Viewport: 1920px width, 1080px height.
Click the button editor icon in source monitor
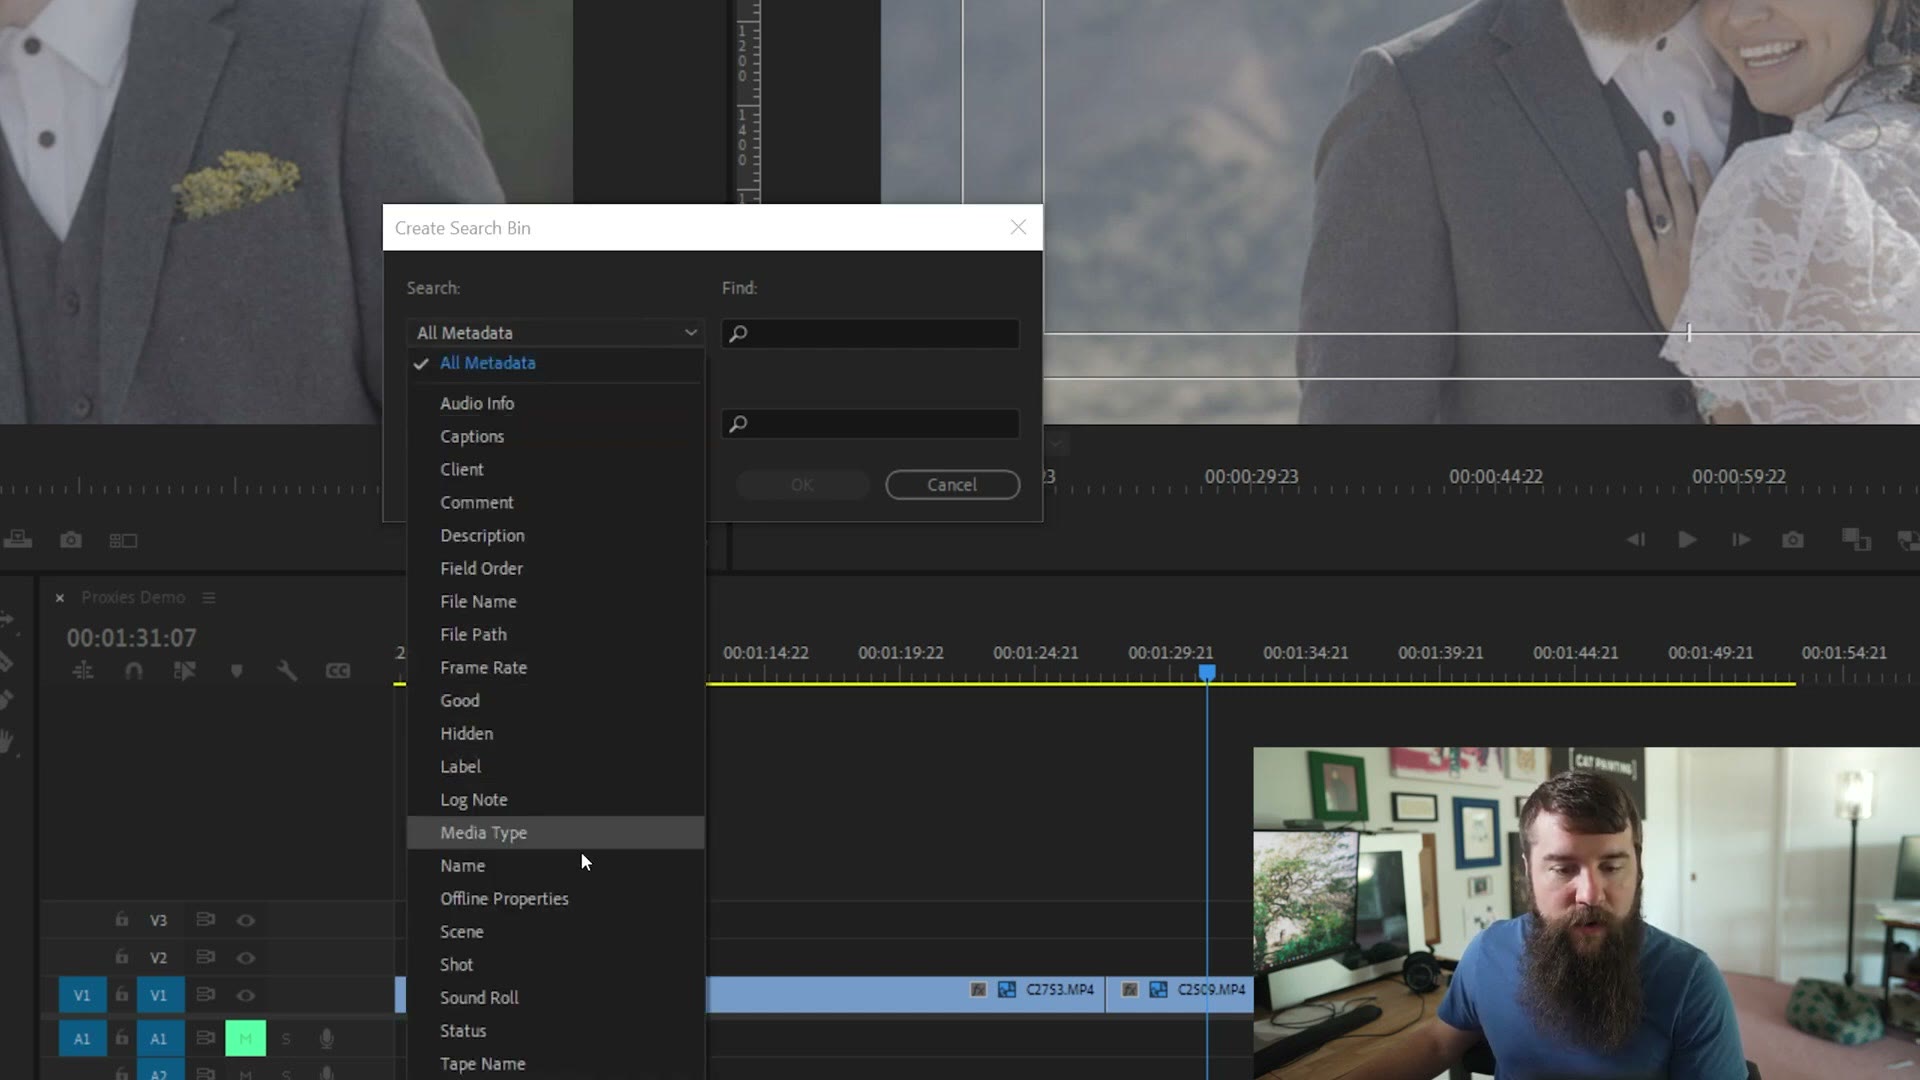coord(123,540)
